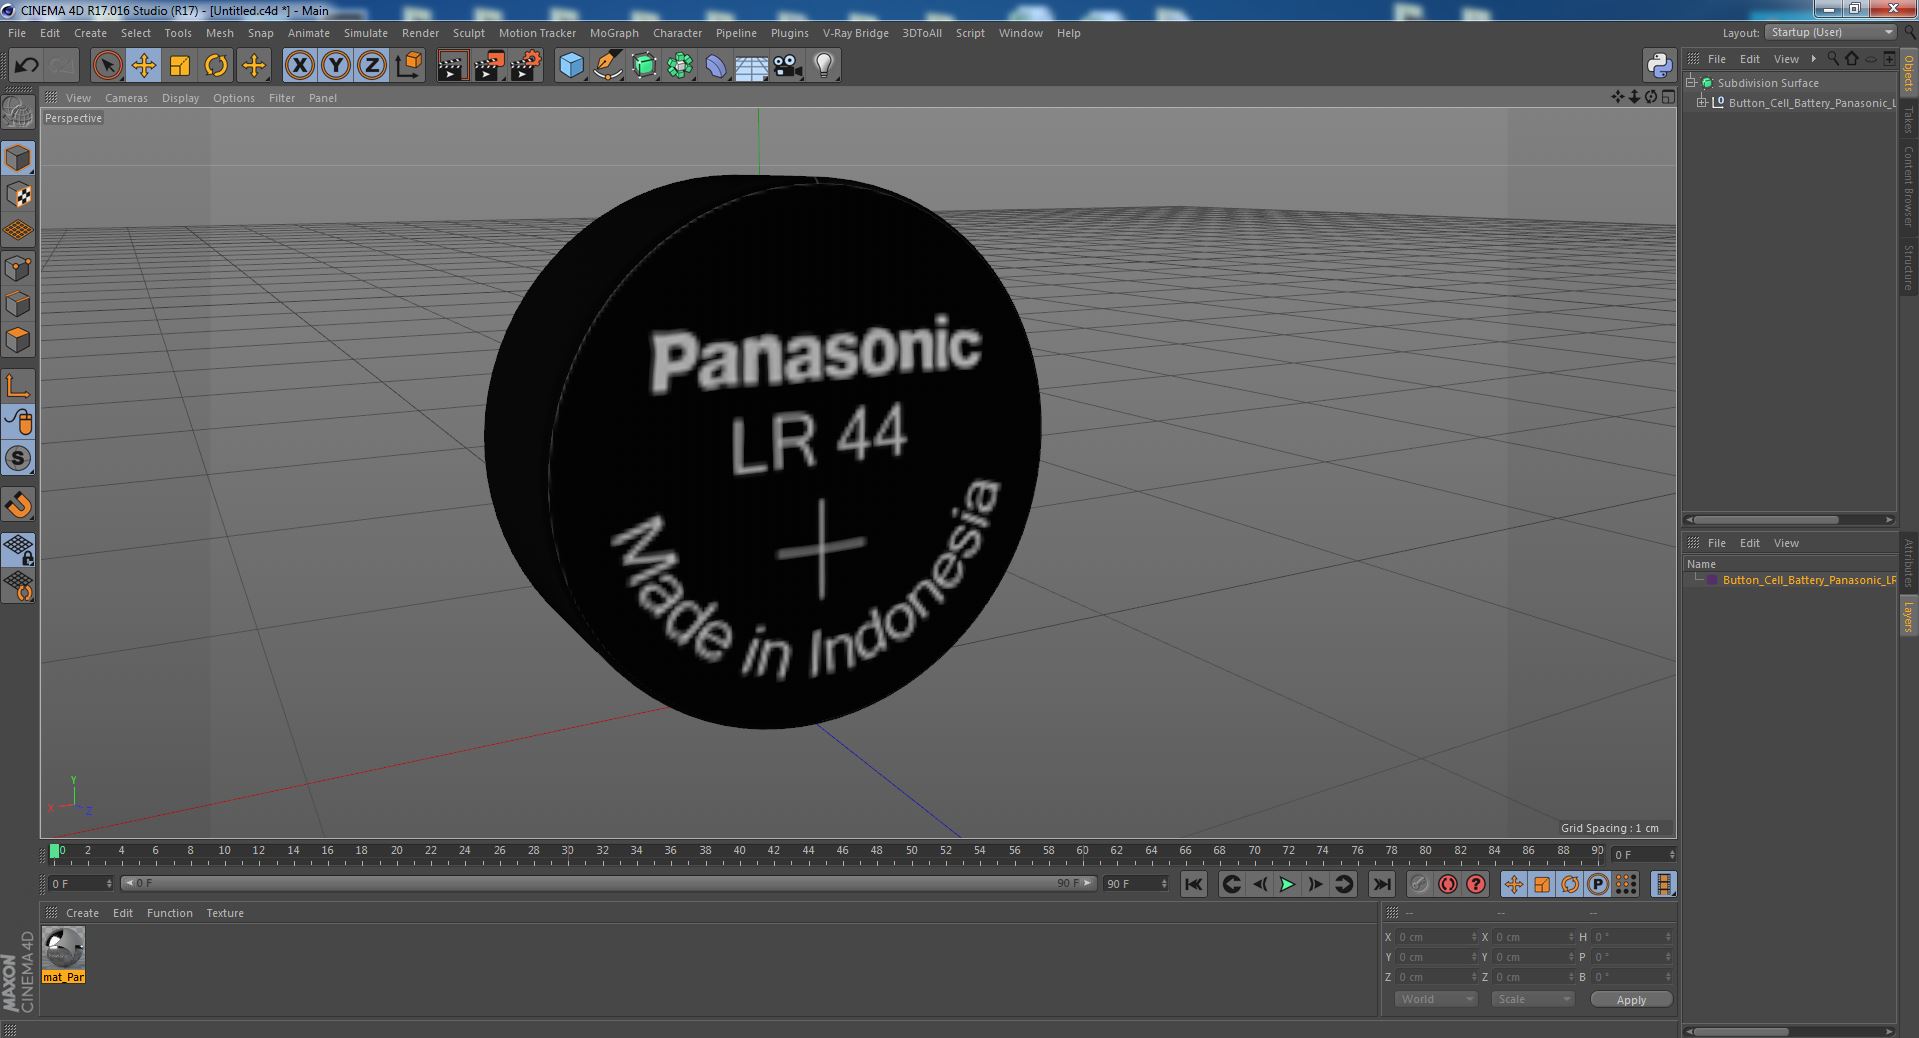Click Render View clapperboard icon

click(x=452, y=66)
